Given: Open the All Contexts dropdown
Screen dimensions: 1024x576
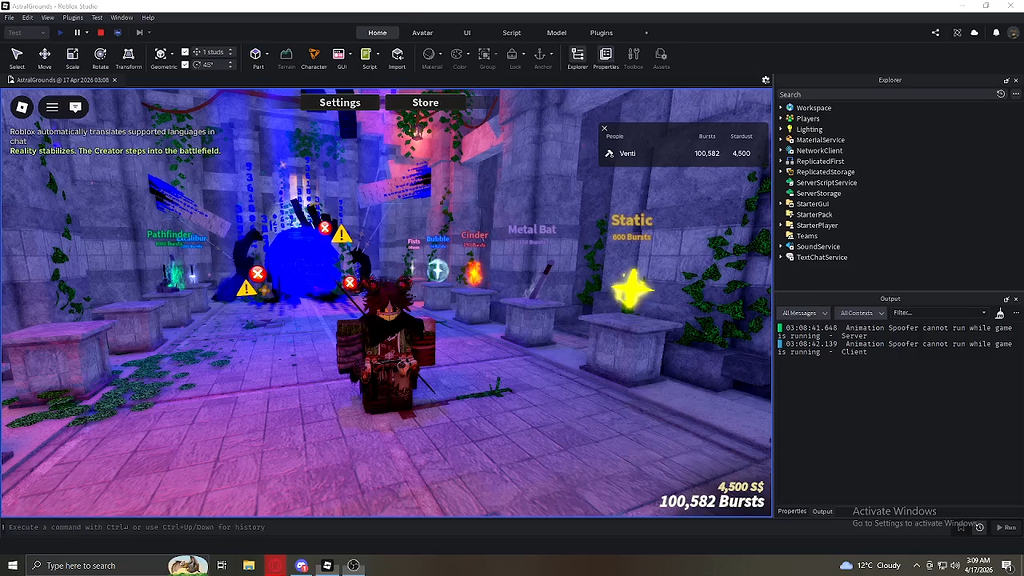Looking at the screenshot, I should [x=861, y=313].
